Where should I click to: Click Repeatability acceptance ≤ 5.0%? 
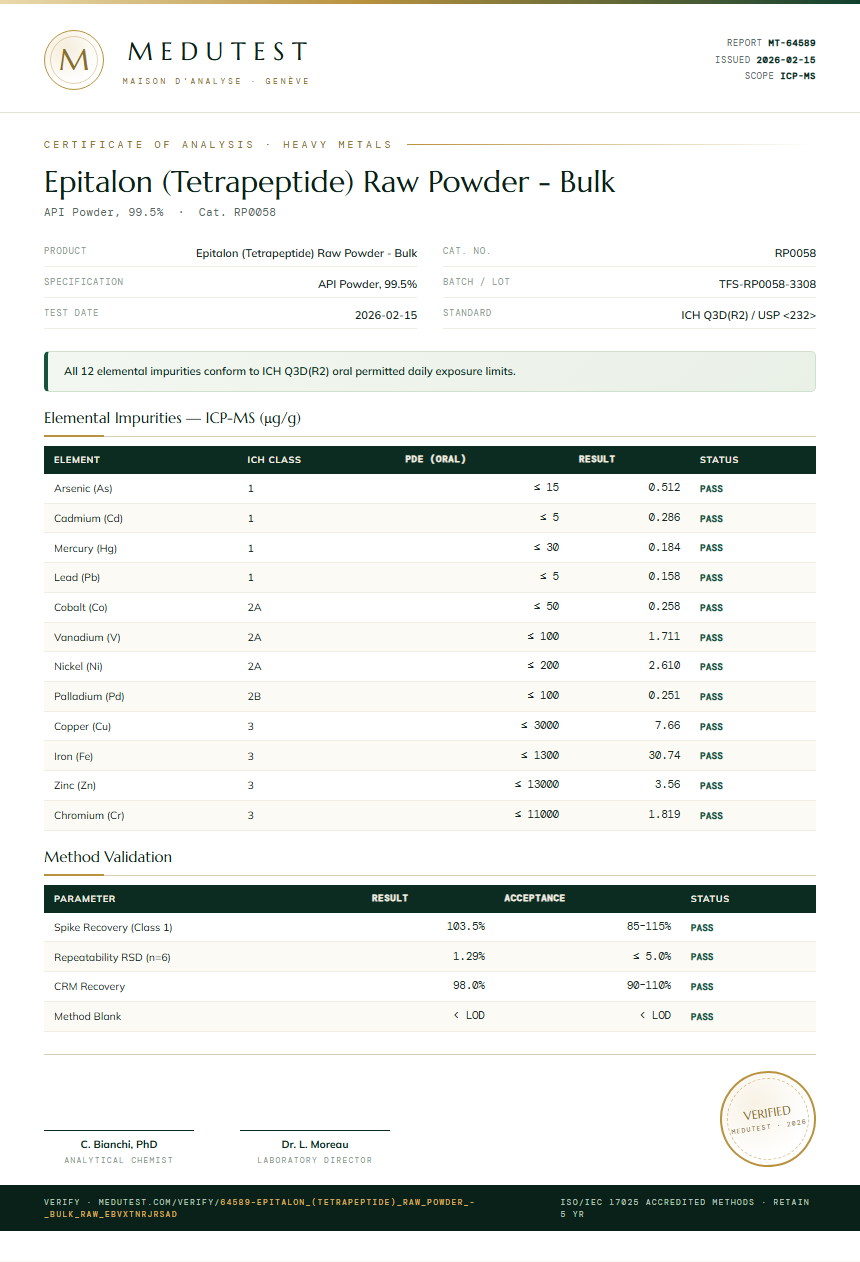(x=651, y=957)
